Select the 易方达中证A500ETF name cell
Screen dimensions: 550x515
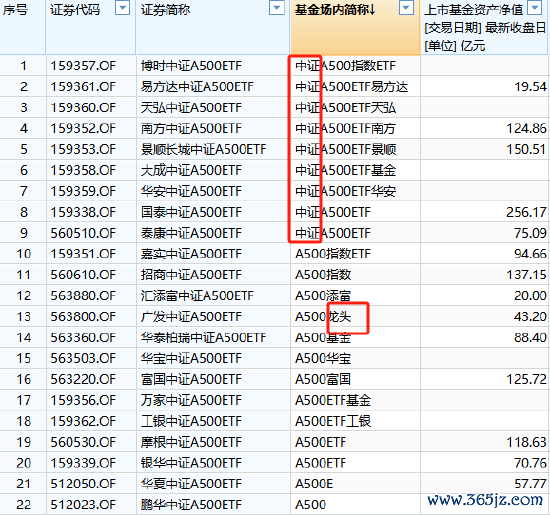point(213,87)
